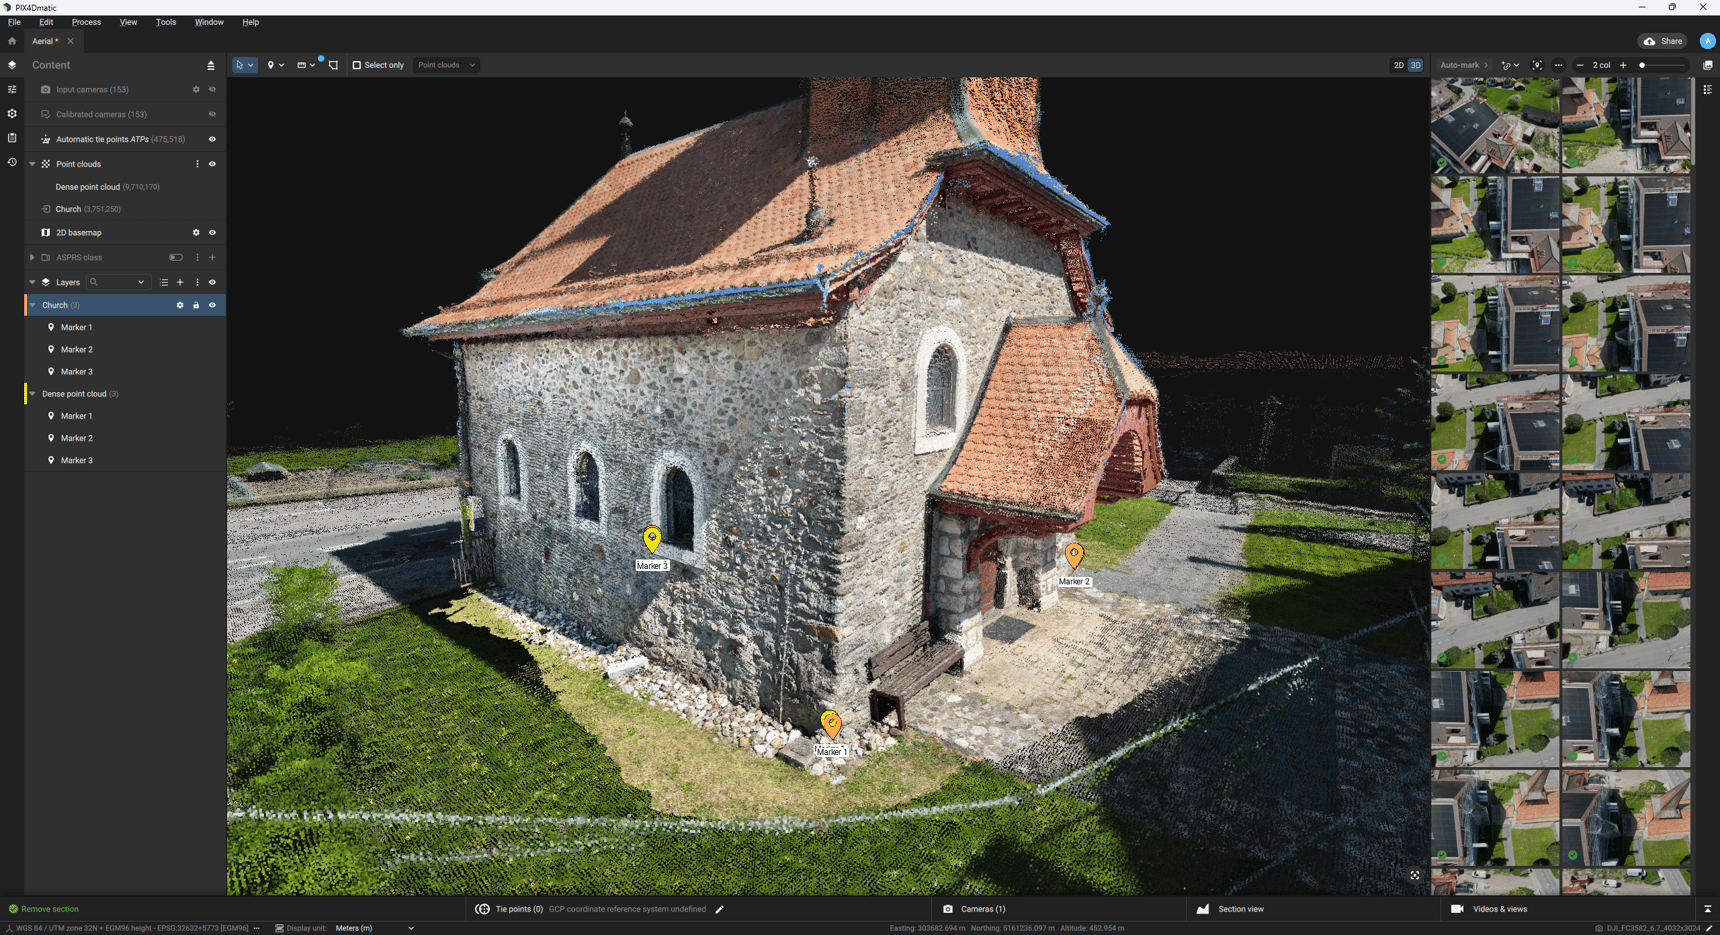Hide Point clouds

click(212, 164)
